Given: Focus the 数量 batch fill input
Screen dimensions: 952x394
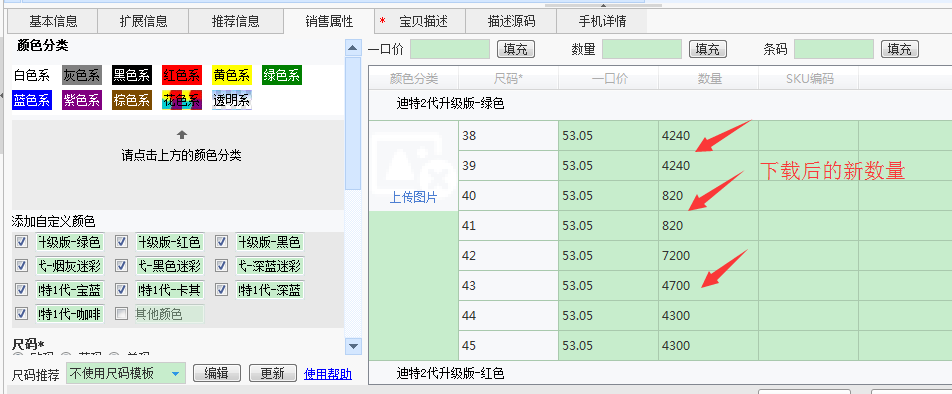Looking at the screenshot, I should click(x=642, y=49).
